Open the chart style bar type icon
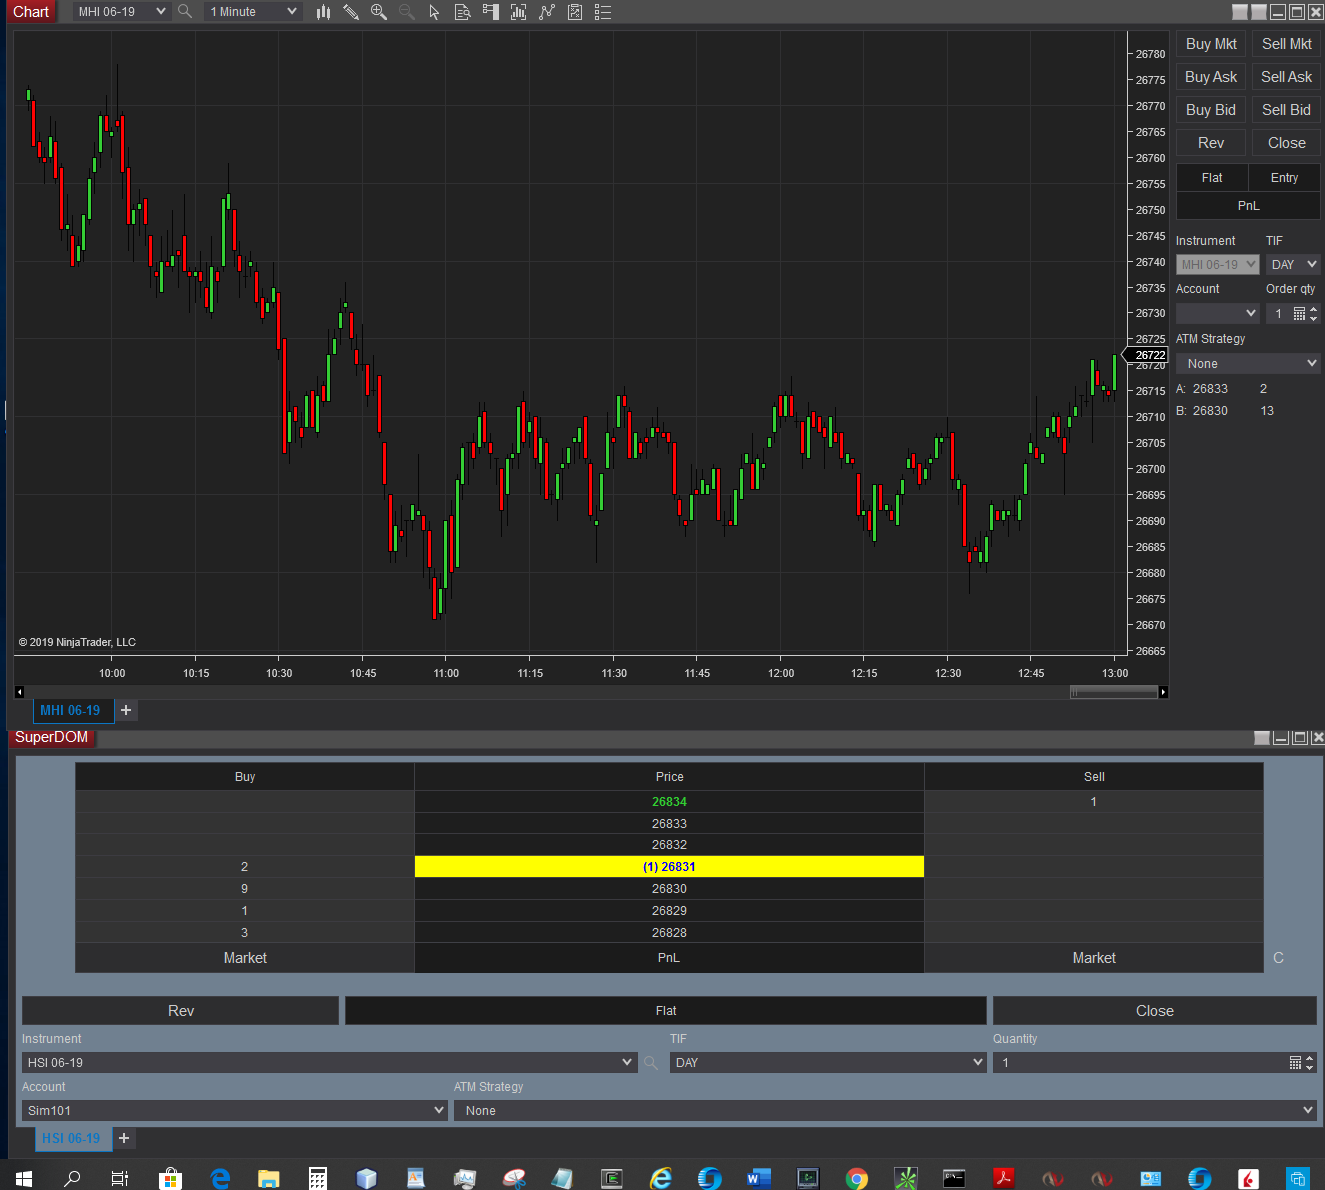The height and width of the screenshot is (1190, 1325). tap(323, 12)
